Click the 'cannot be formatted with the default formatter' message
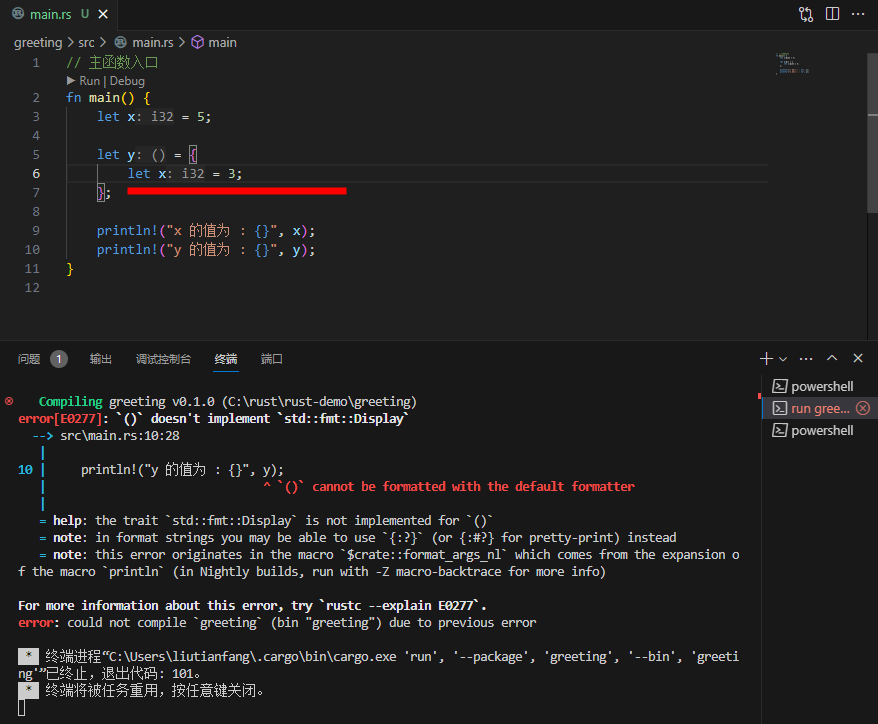 point(473,487)
